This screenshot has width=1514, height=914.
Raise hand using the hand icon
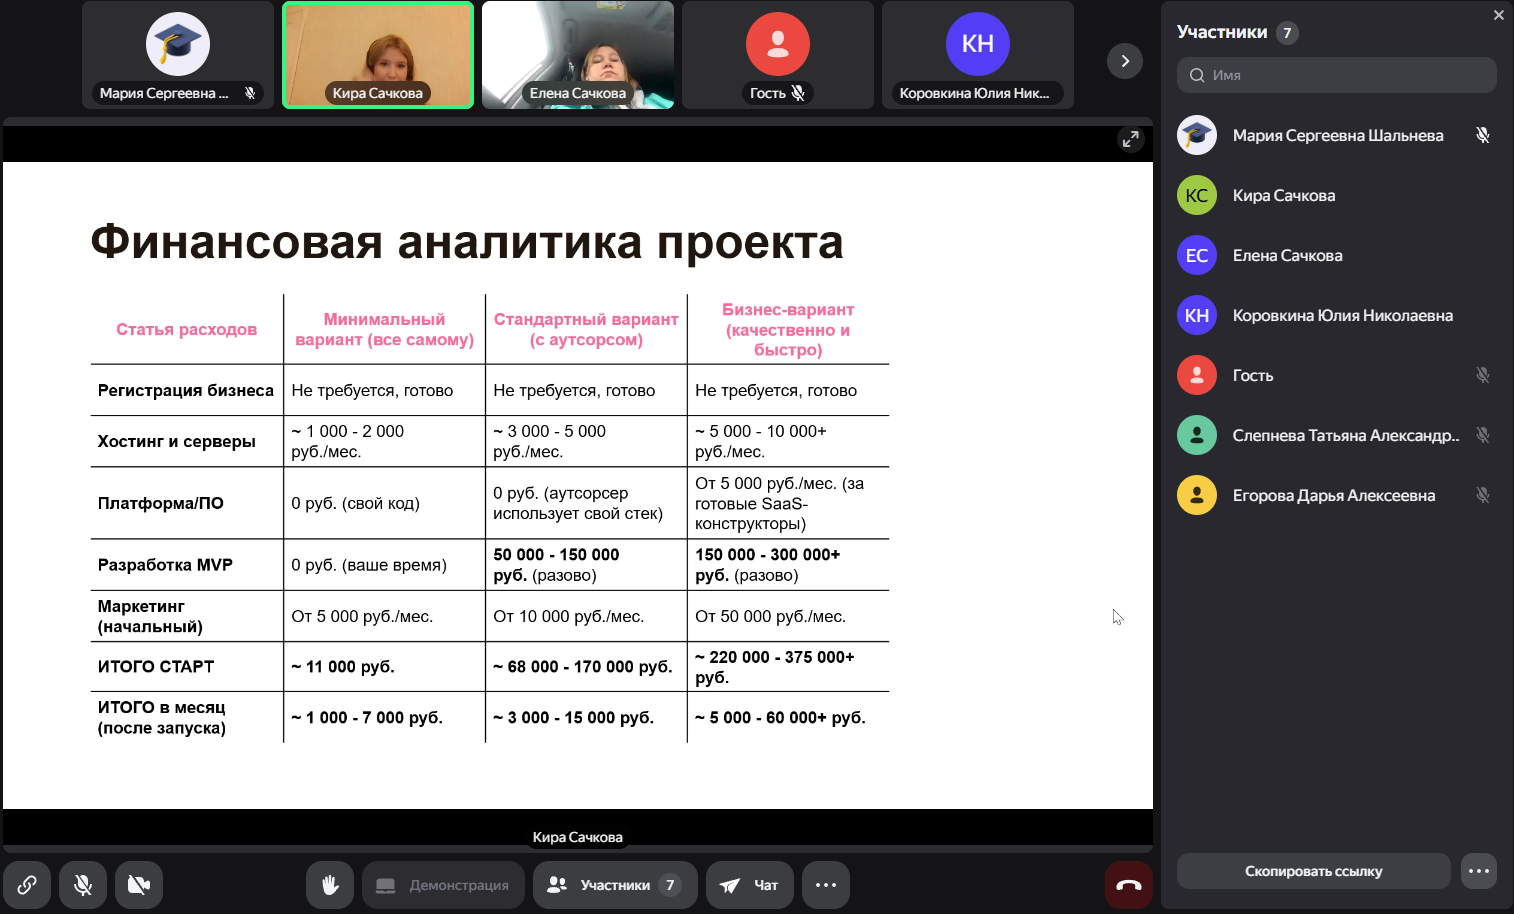330,885
